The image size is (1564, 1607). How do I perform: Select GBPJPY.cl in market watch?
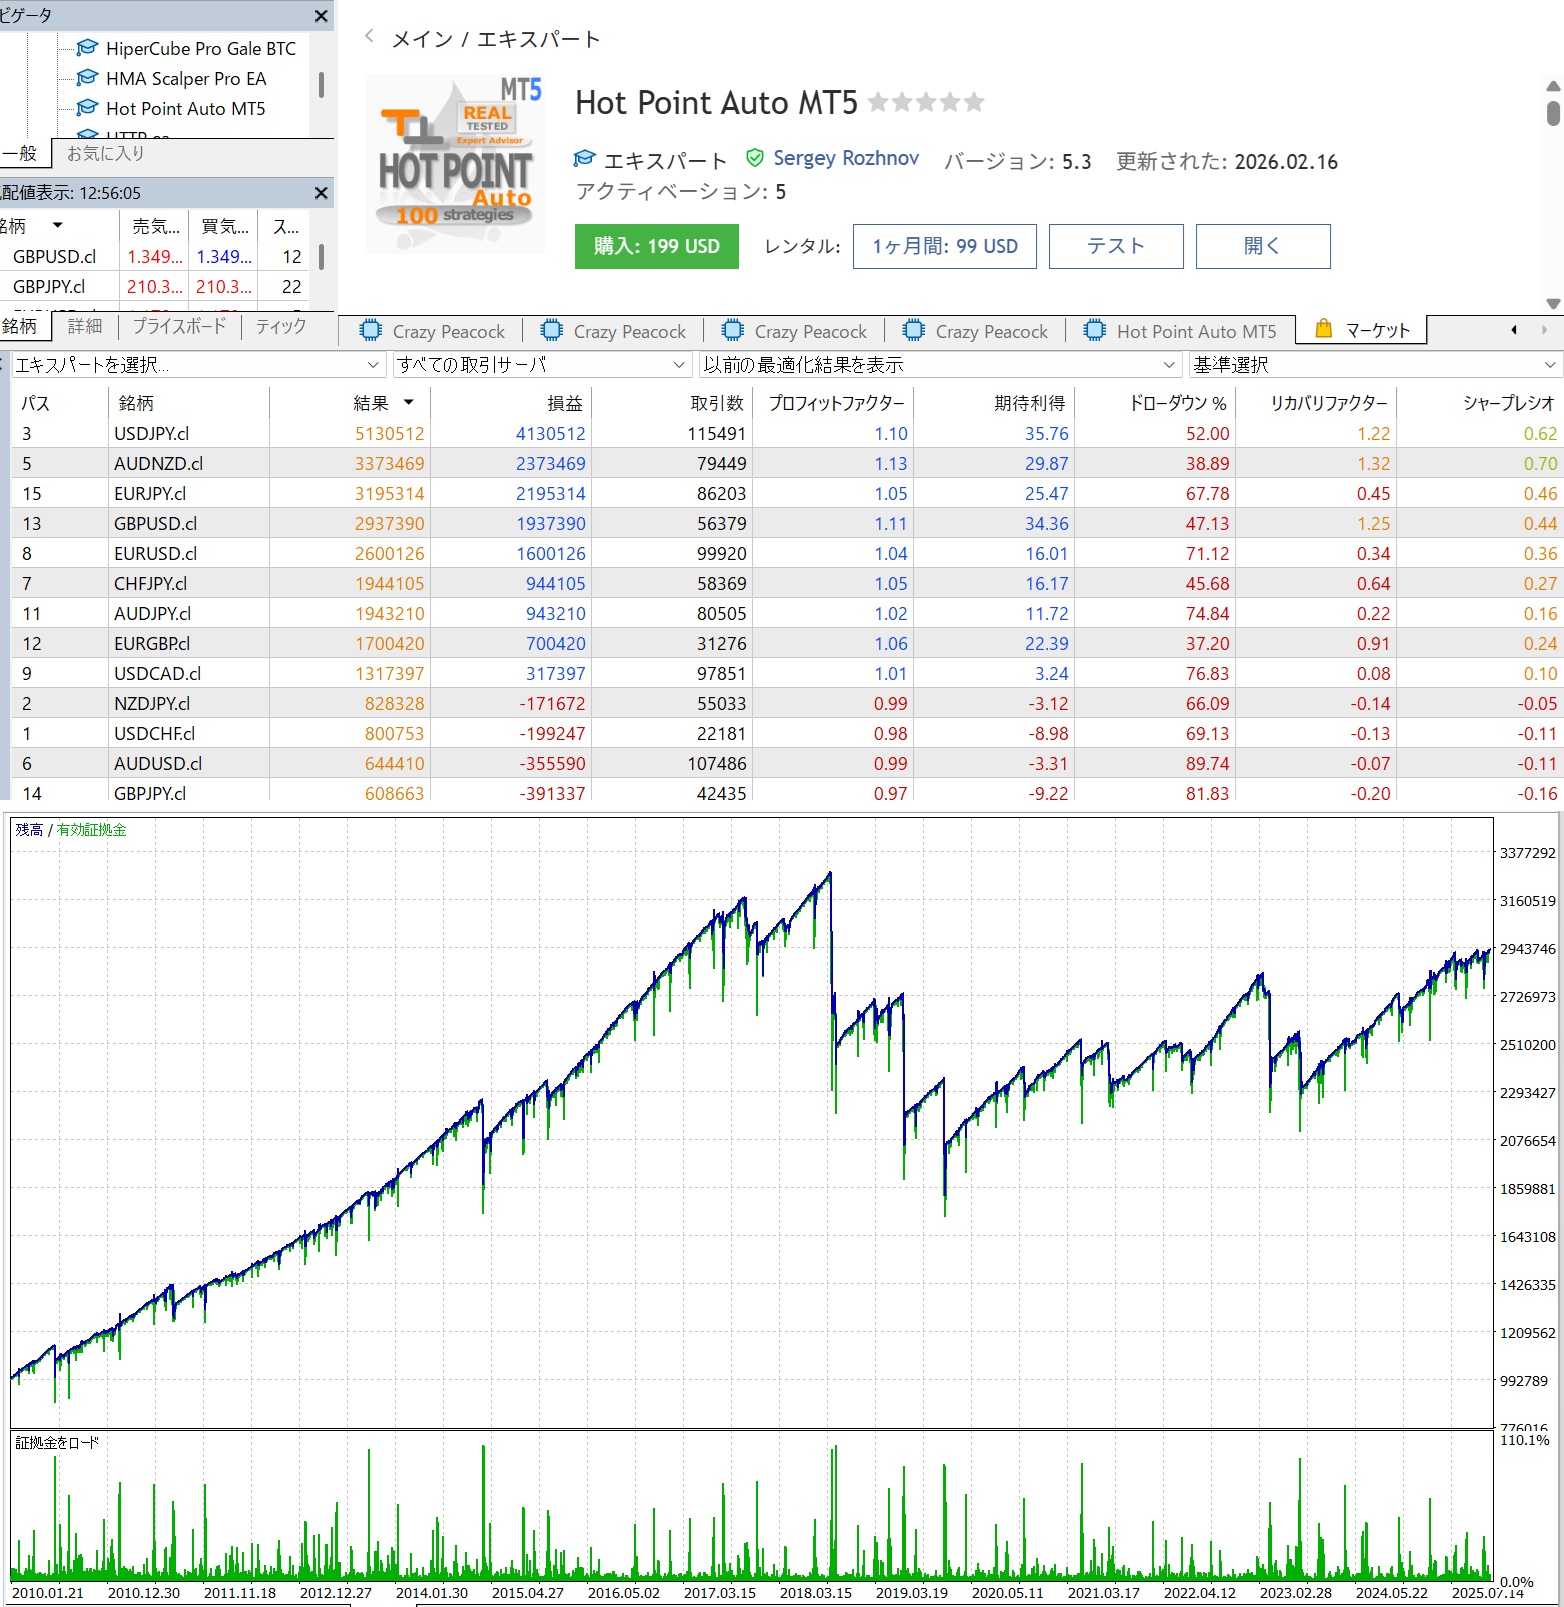tap(155, 287)
